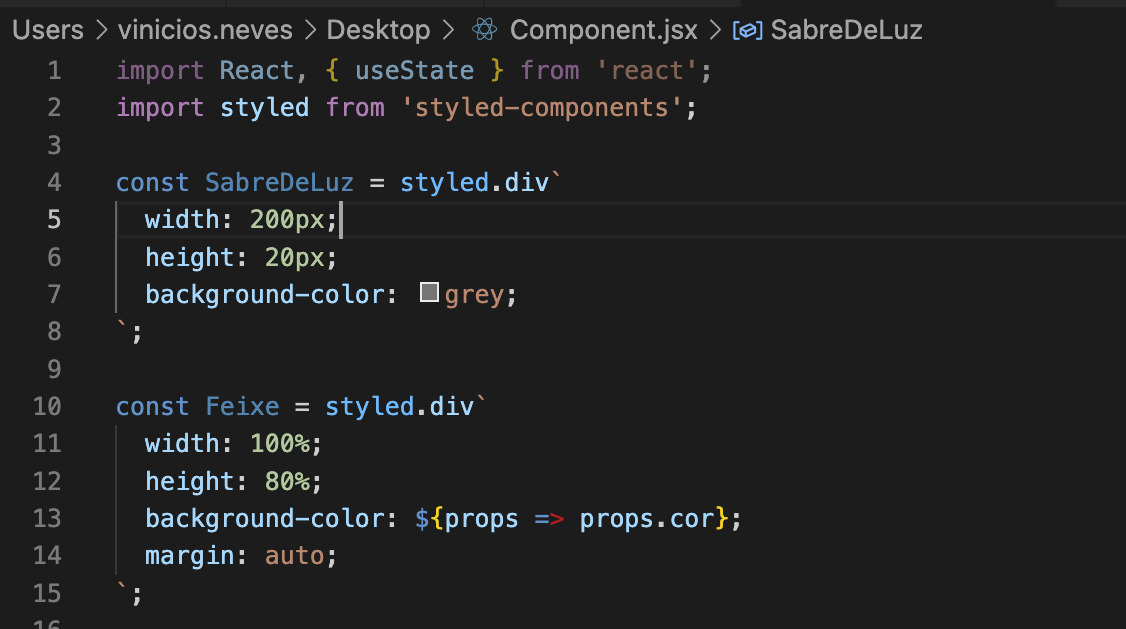The image size is (1126, 629).
Task: Expand the chevron after 'Desktop' breadcrumb
Action: 448,30
